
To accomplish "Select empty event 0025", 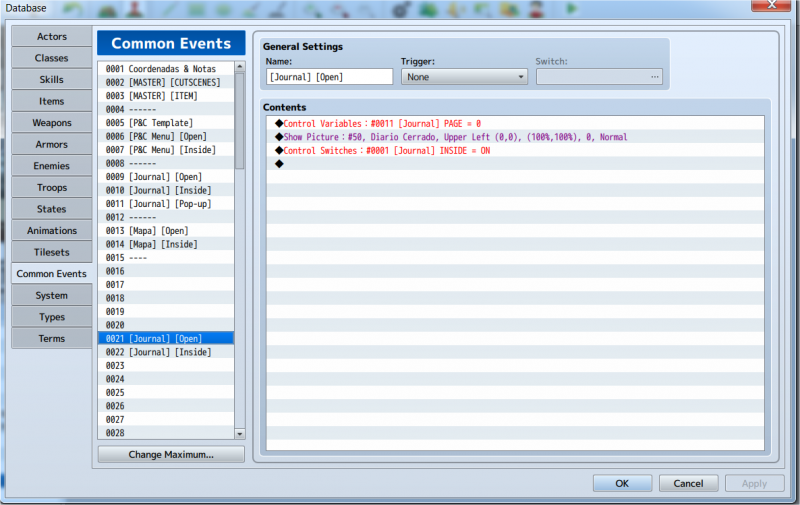I will 166,393.
